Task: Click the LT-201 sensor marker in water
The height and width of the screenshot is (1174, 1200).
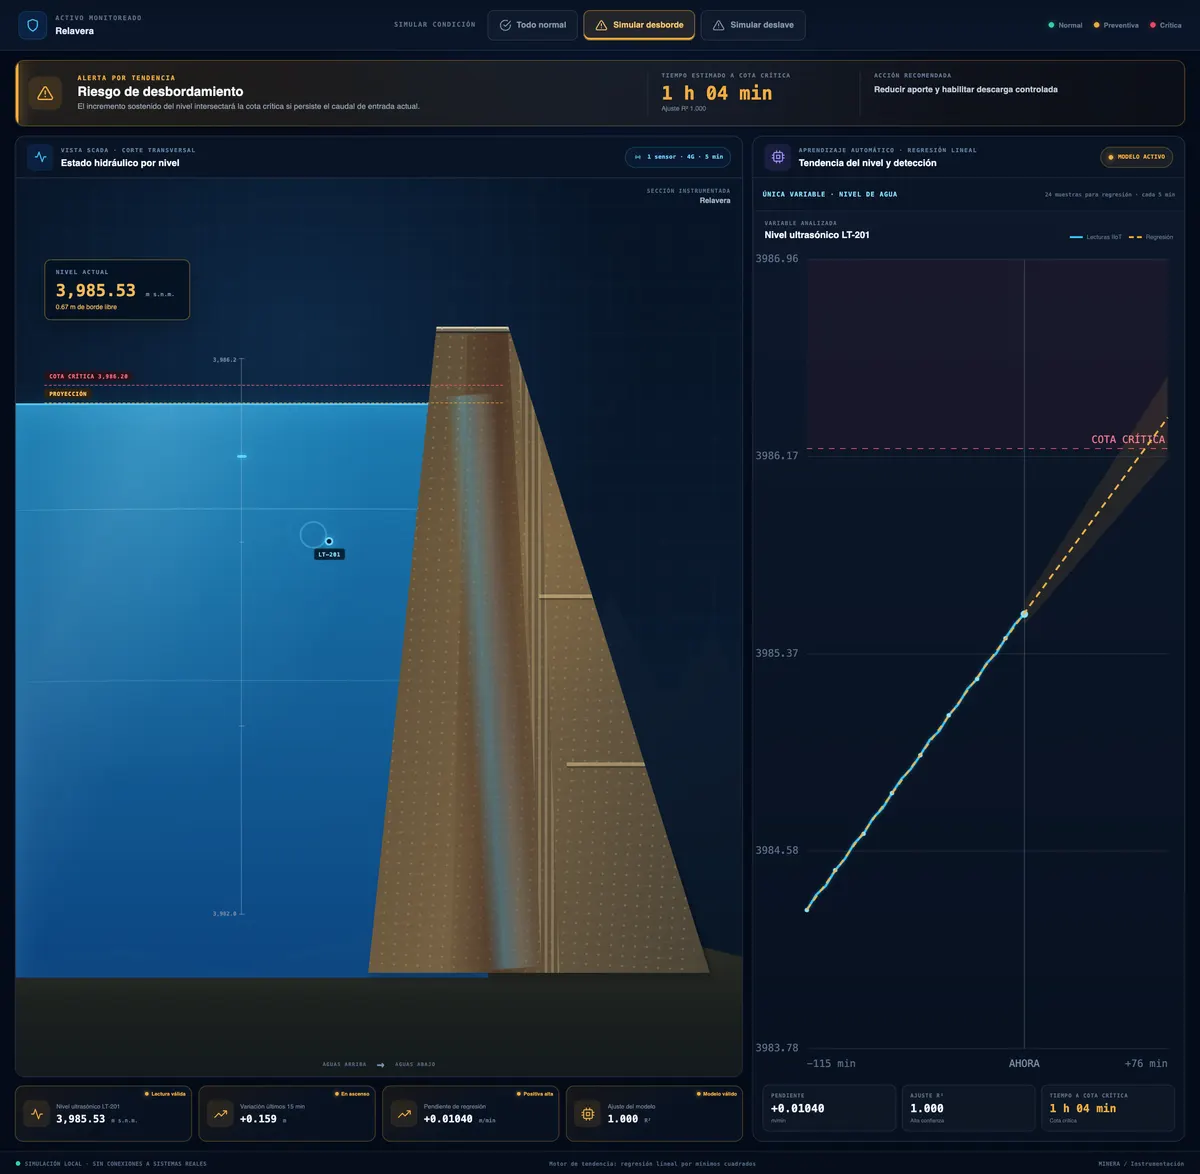Action: (329, 541)
